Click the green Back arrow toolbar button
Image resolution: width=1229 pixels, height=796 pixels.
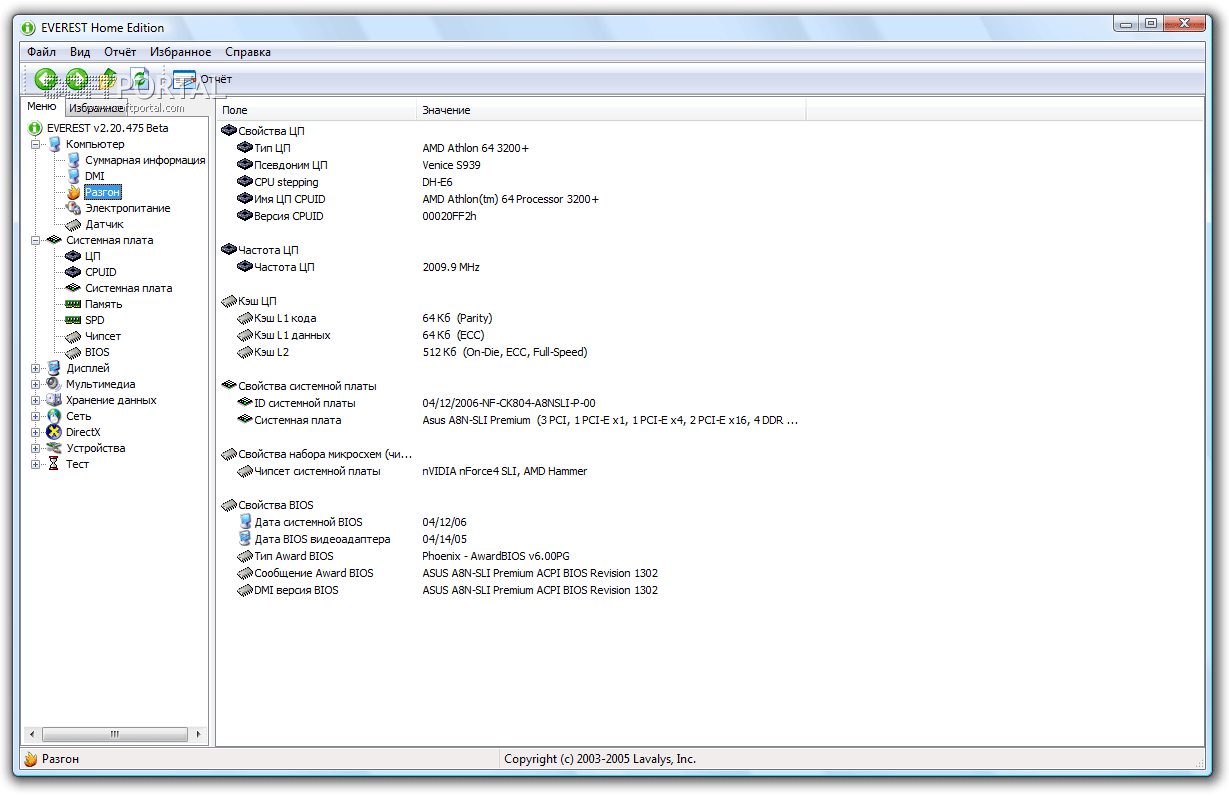click(46, 78)
